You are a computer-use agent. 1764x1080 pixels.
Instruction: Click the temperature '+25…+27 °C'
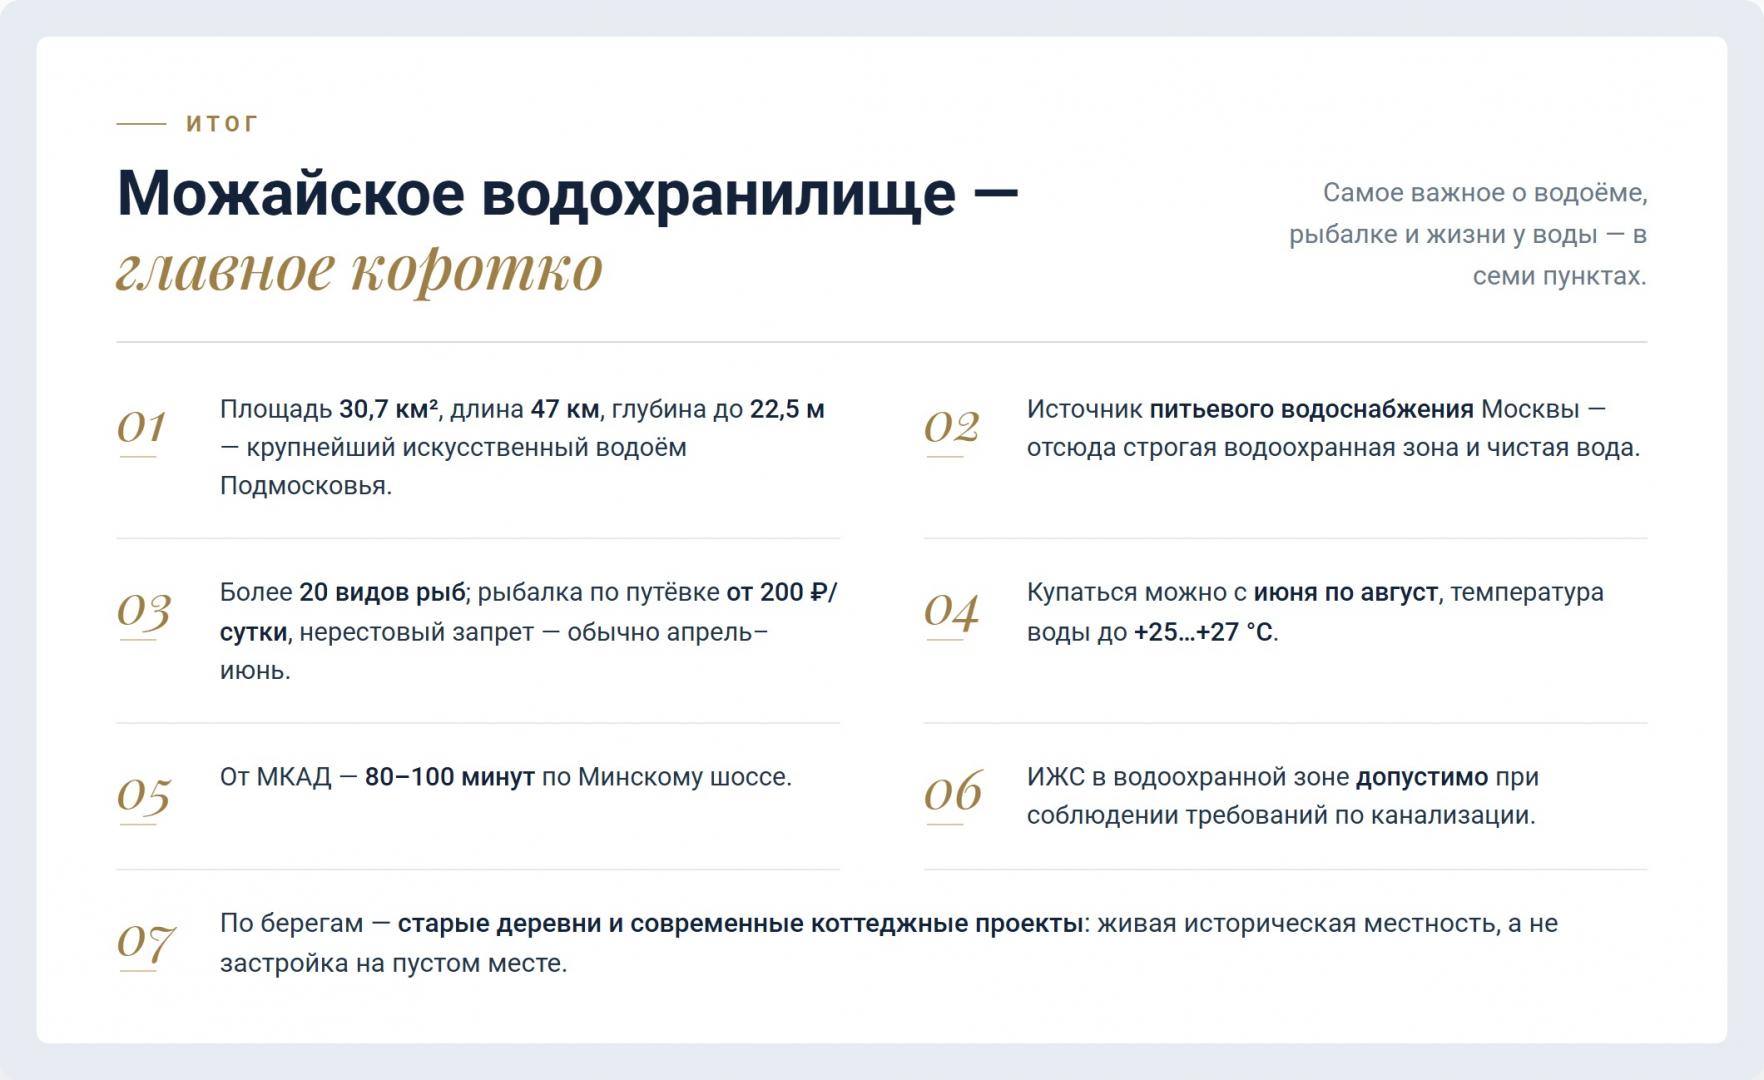[x=1203, y=632]
